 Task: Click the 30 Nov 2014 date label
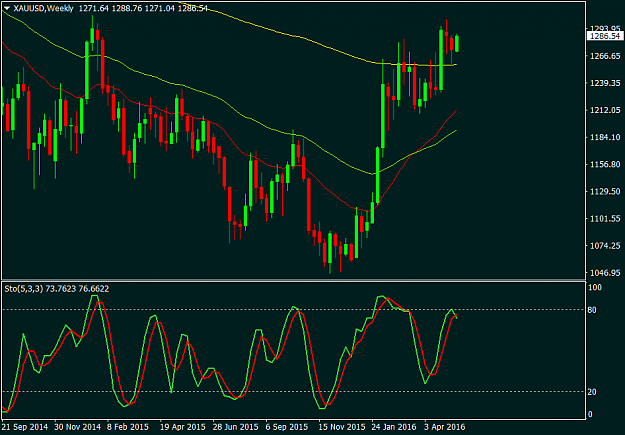(x=77, y=427)
